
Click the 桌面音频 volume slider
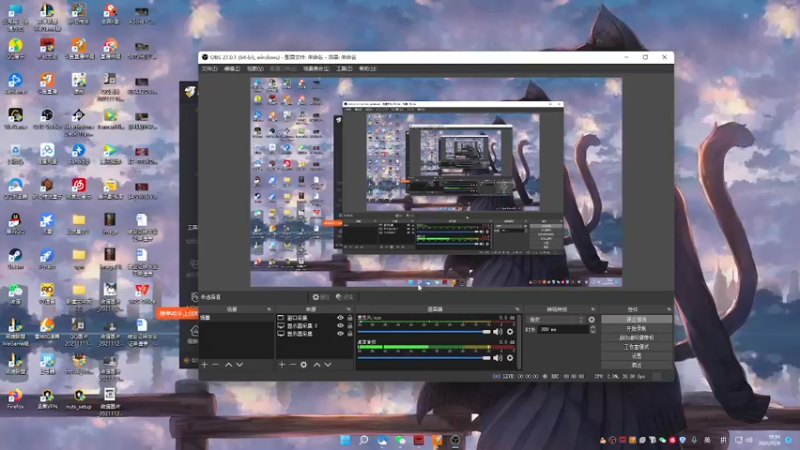424,358
